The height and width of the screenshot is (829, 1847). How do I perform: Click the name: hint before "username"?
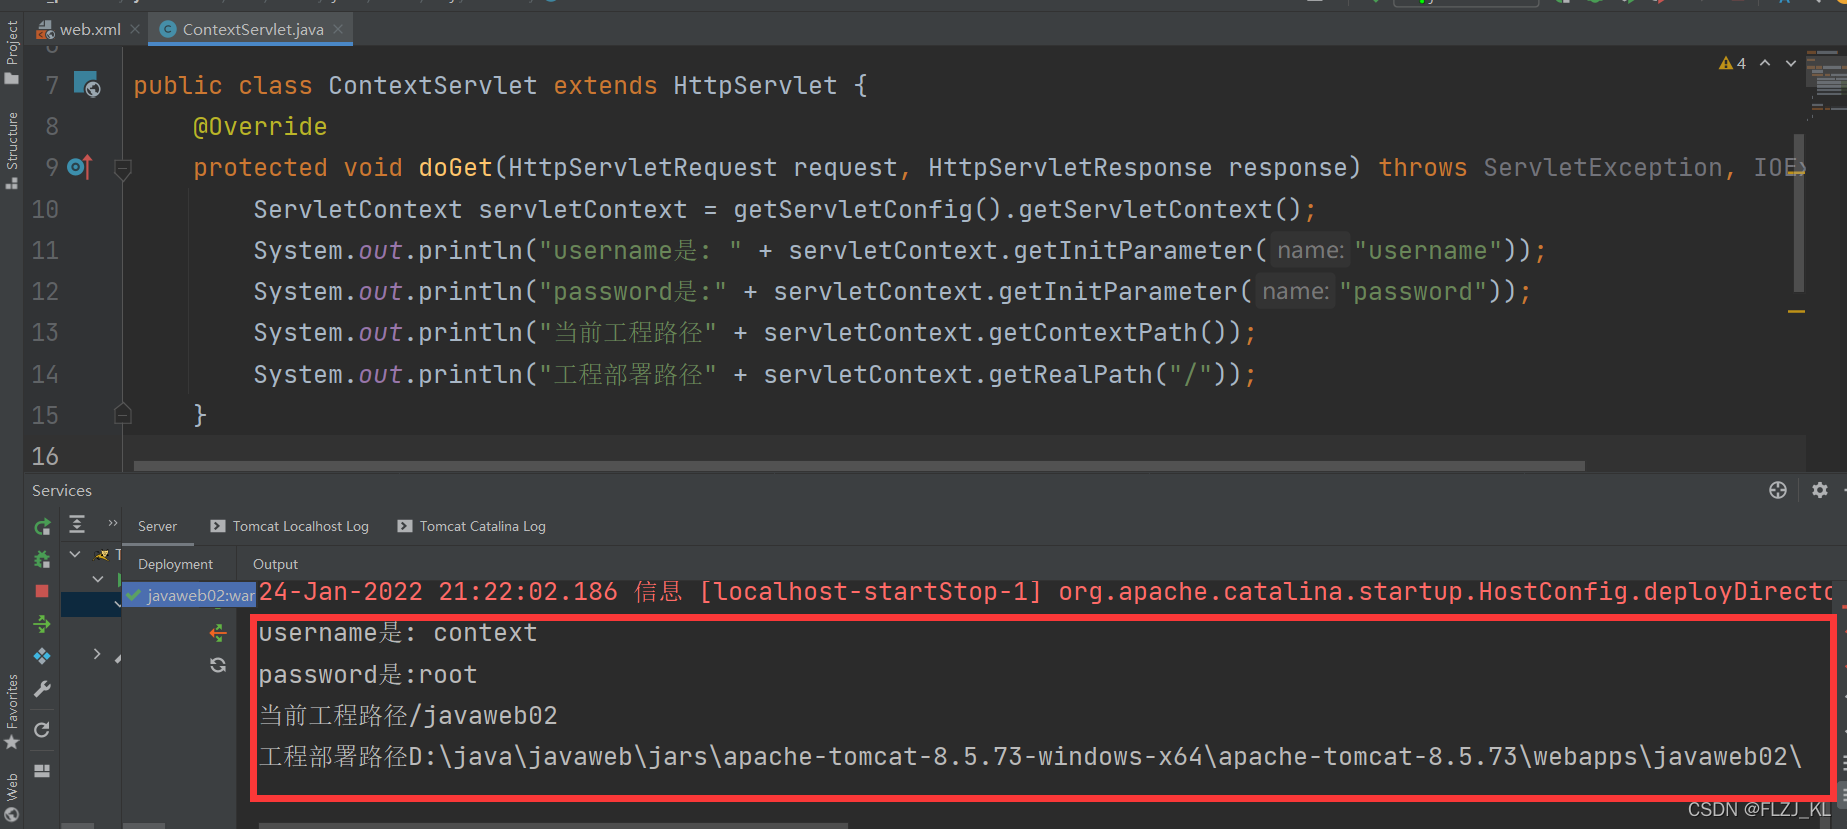tap(1310, 251)
